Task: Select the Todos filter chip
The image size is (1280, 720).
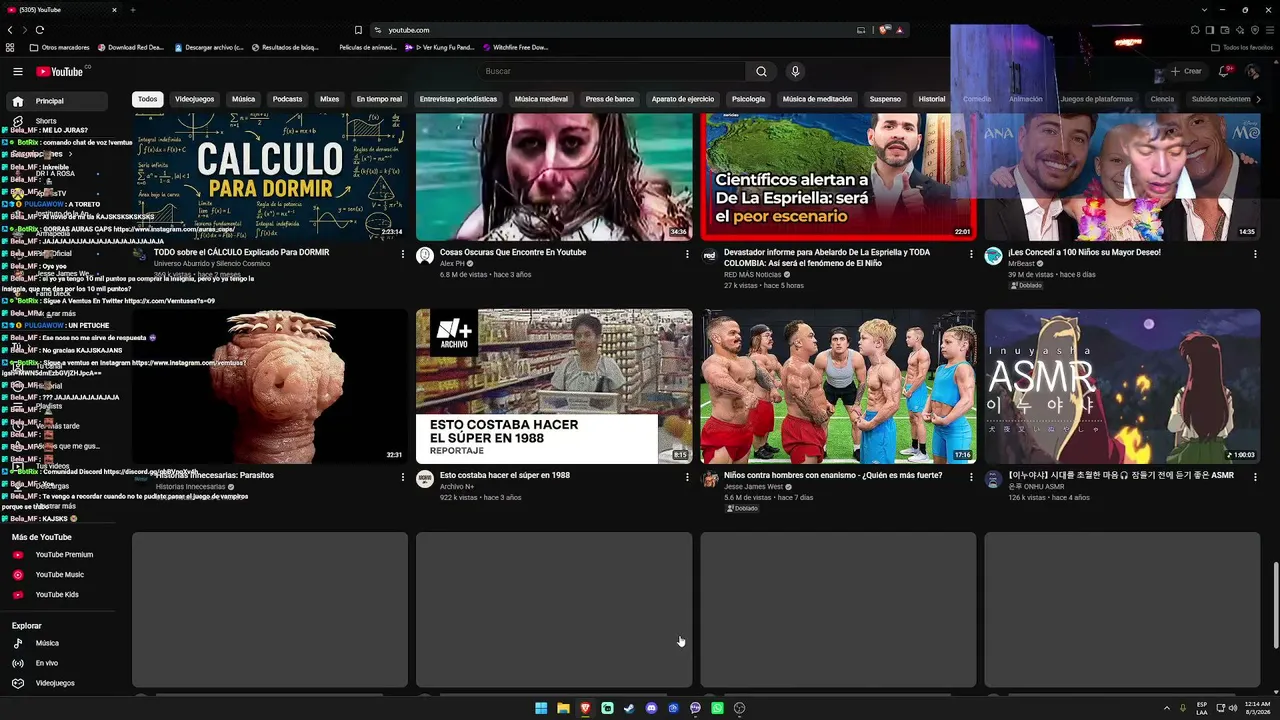Action: click(x=147, y=99)
